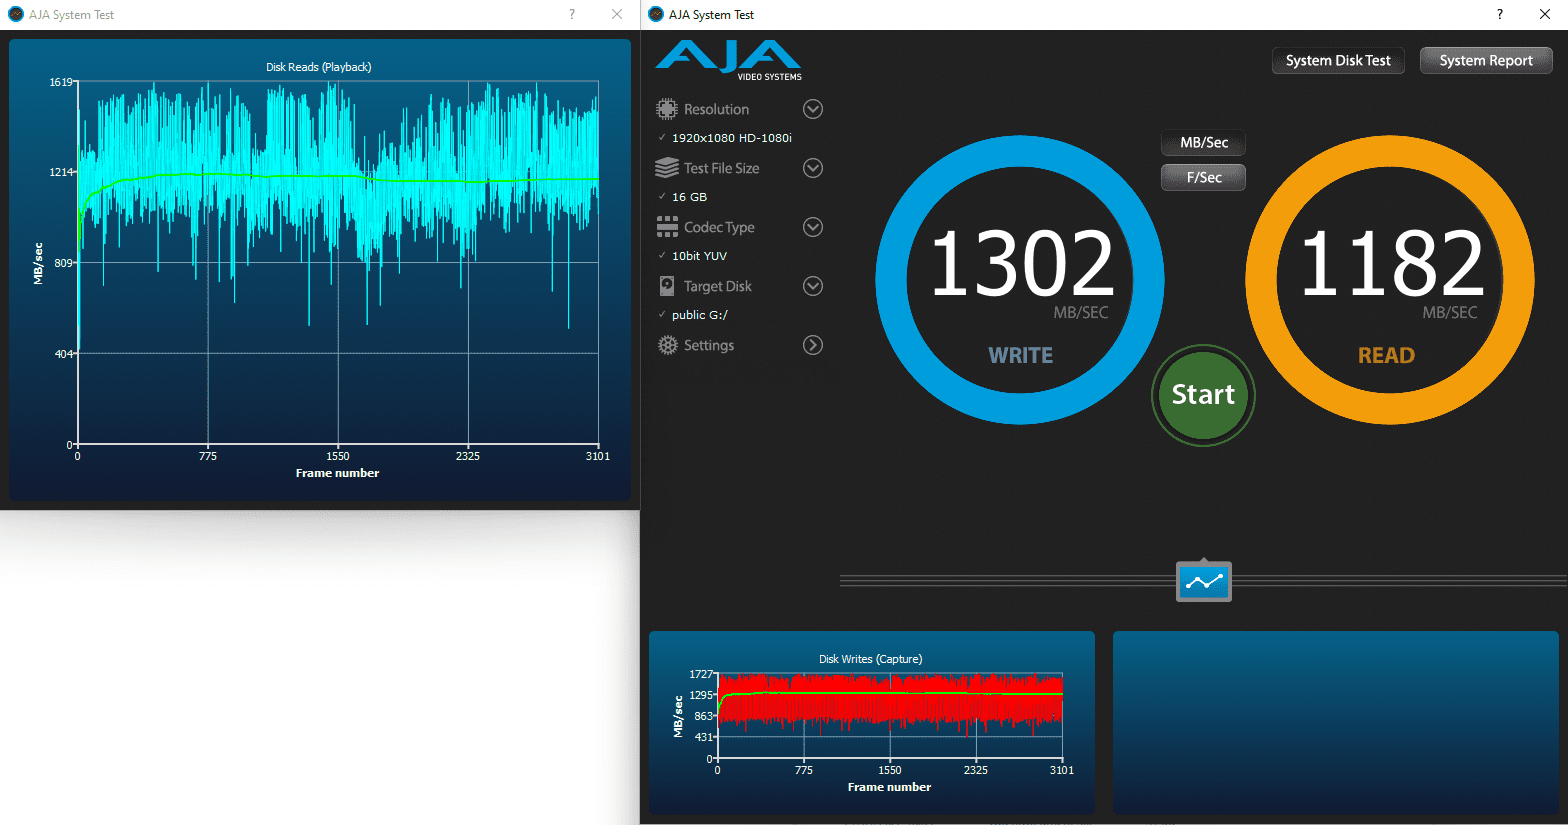Open the System Report view
Viewport: 1568px width, 826px height.
tap(1486, 61)
